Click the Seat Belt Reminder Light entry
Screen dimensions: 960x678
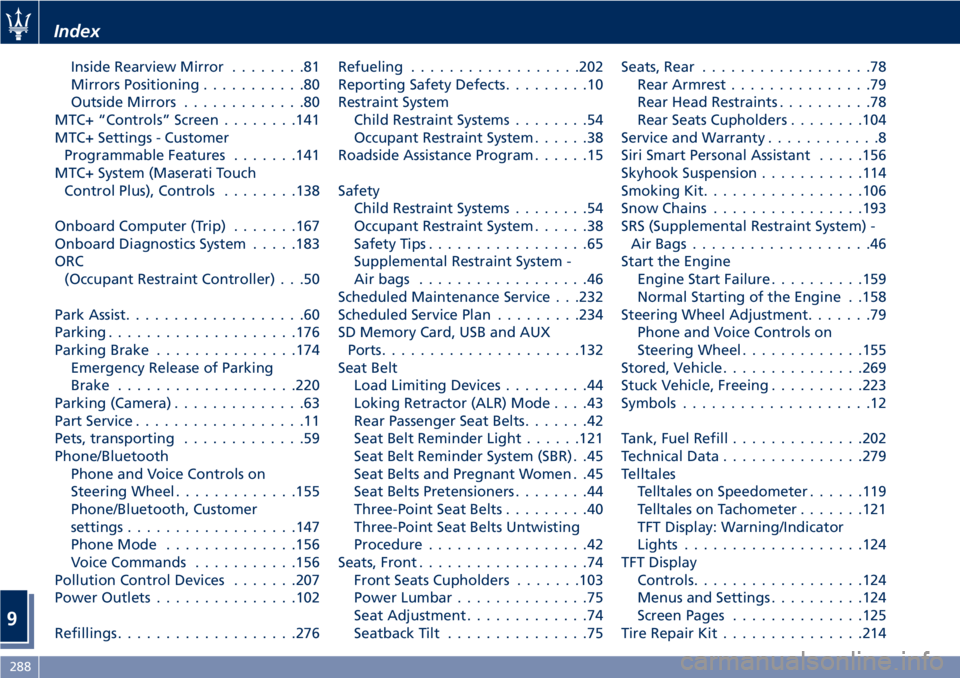[478, 439]
